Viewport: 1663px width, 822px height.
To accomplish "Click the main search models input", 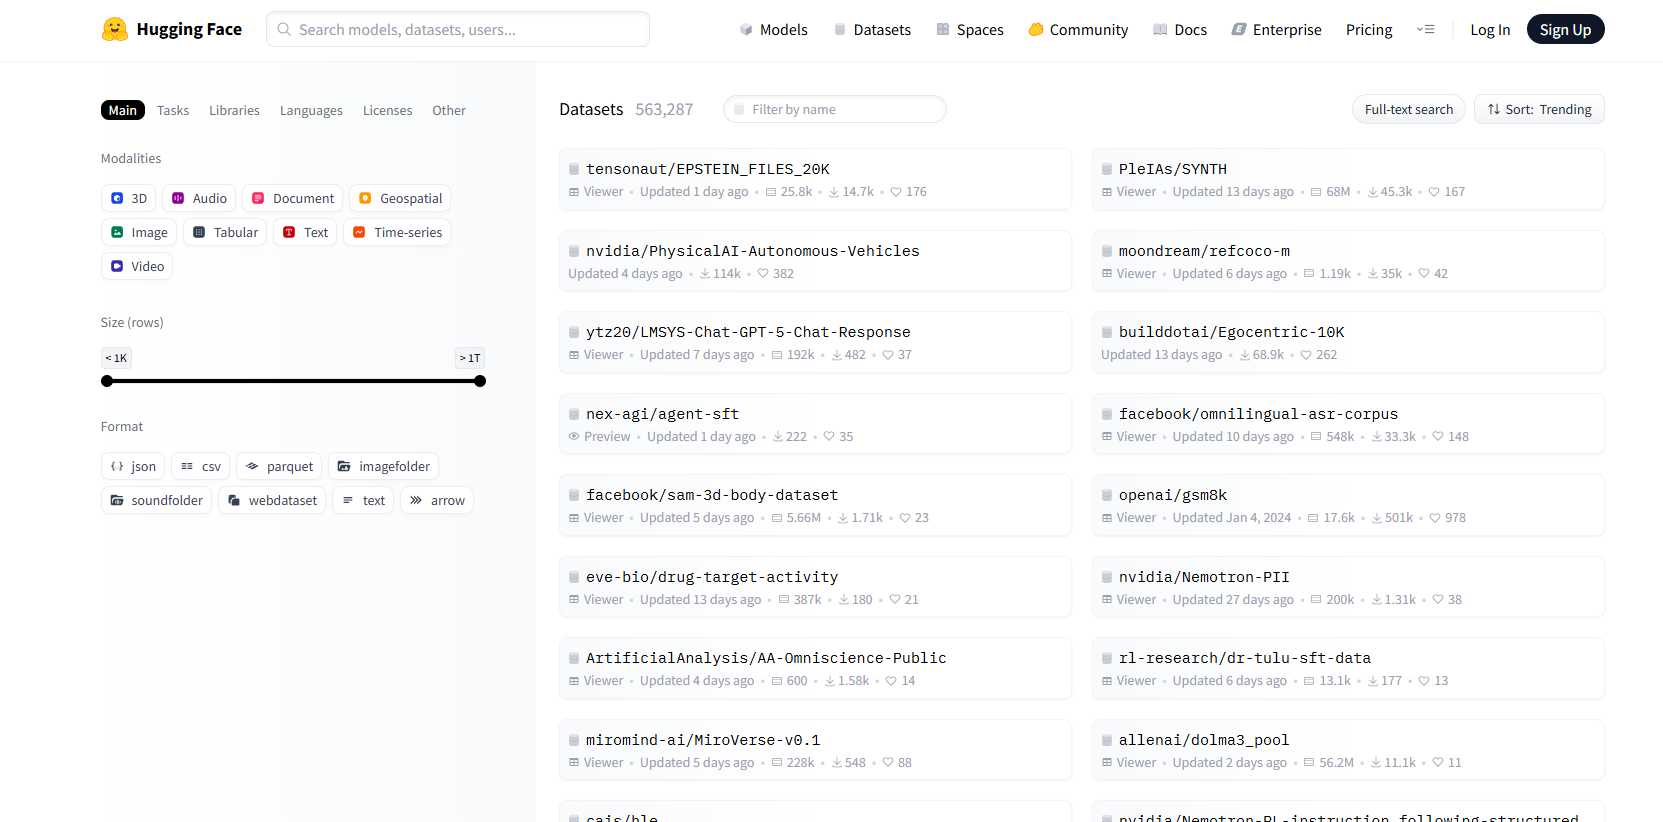I will click(x=458, y=29).
